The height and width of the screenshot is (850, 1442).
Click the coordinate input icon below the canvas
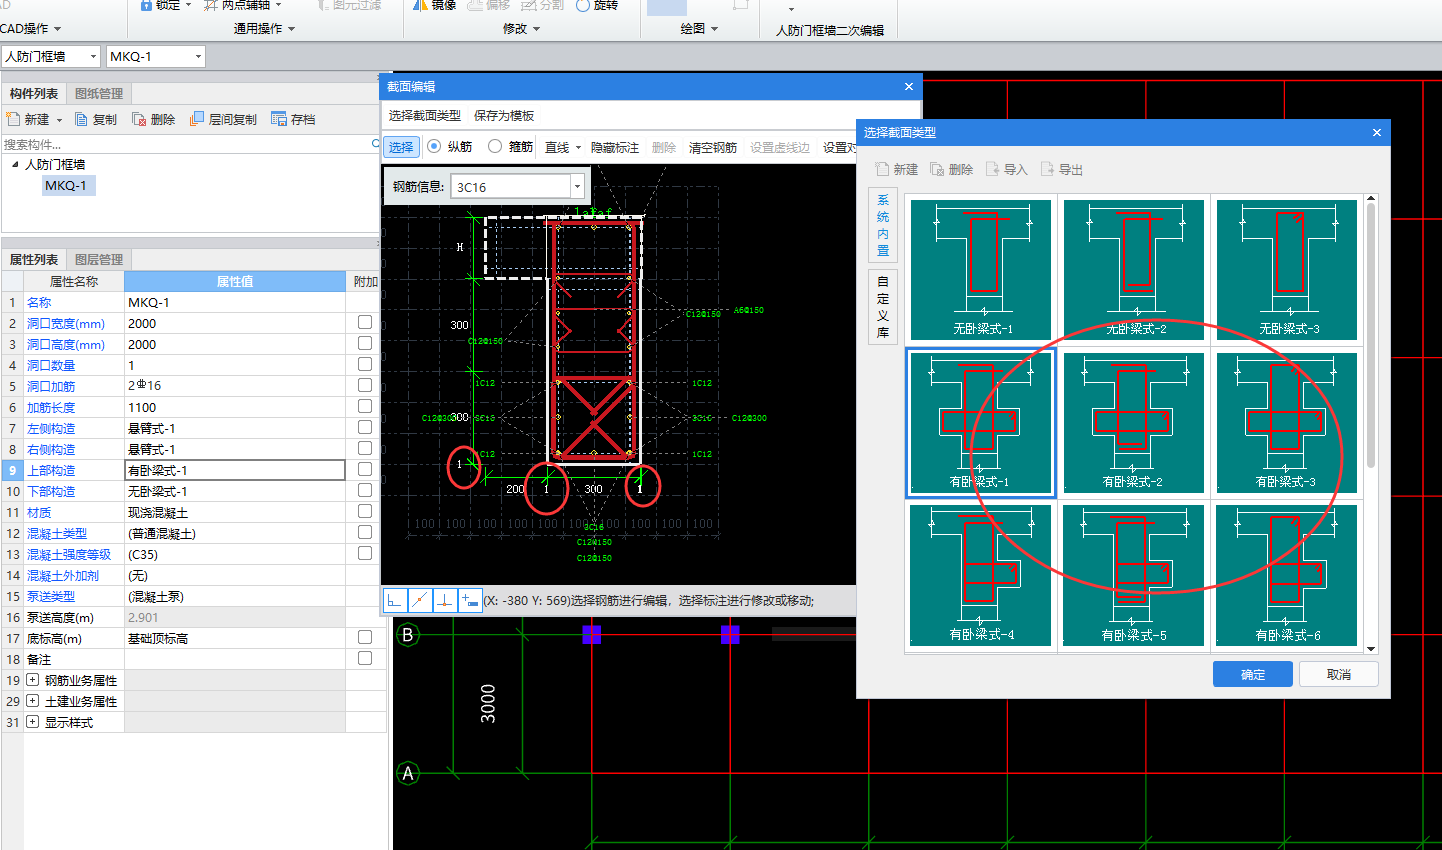pos(470,600)
